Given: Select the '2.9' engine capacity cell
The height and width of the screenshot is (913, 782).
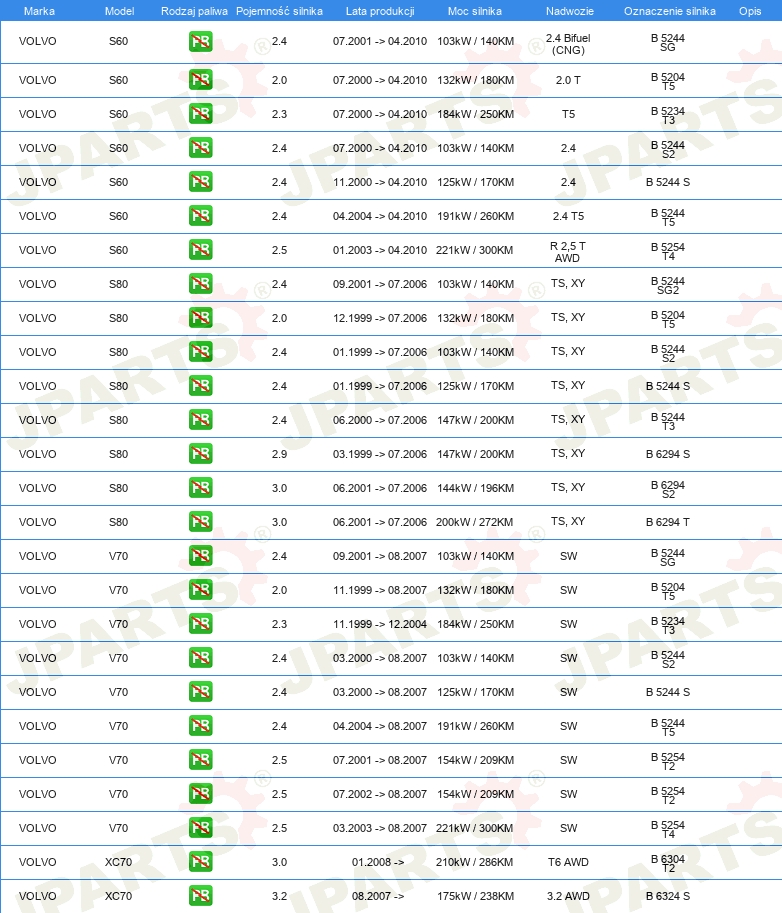Looking at the screenshot, I should pyautogui.click(x=279, y=454).
